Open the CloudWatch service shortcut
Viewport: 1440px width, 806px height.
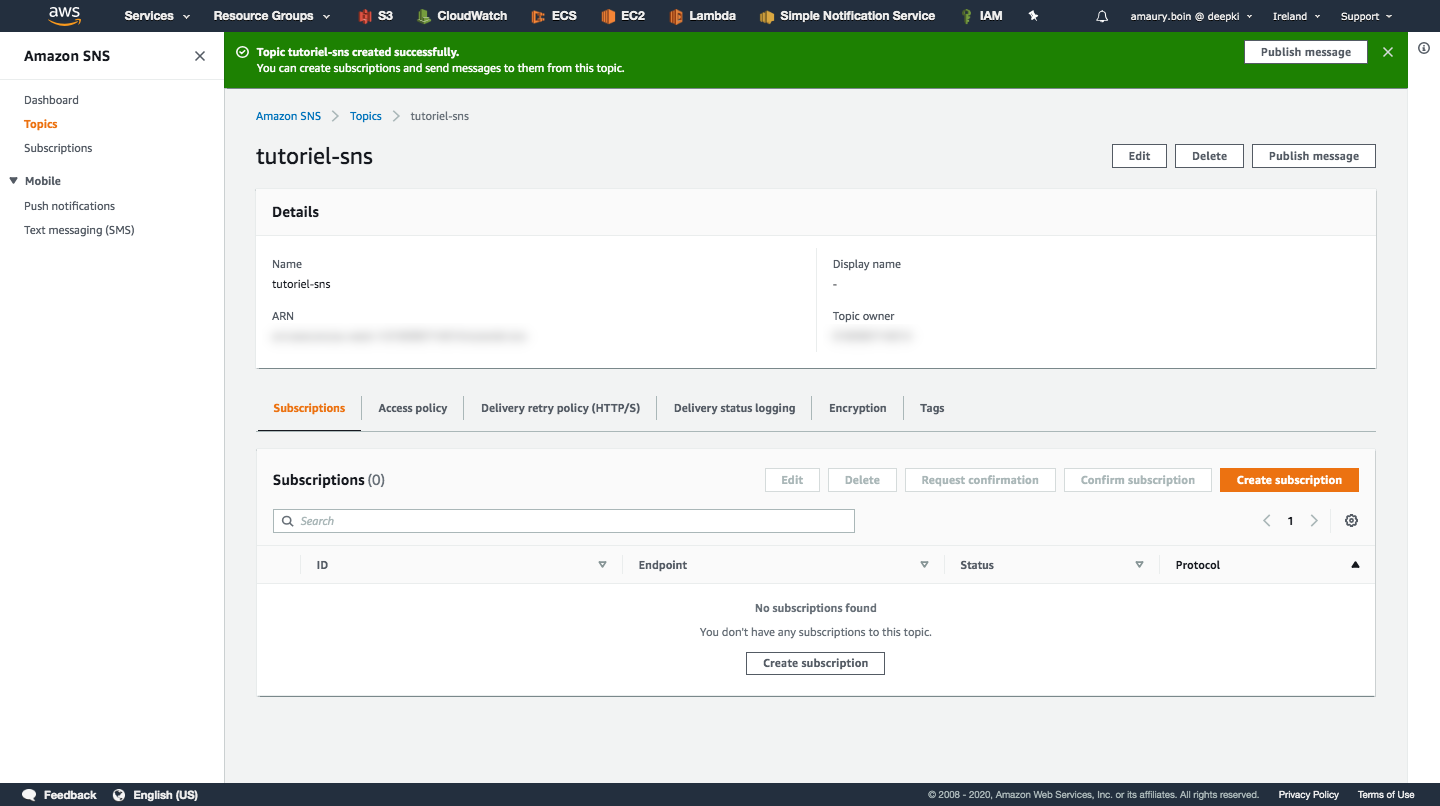tap(462, 16)
